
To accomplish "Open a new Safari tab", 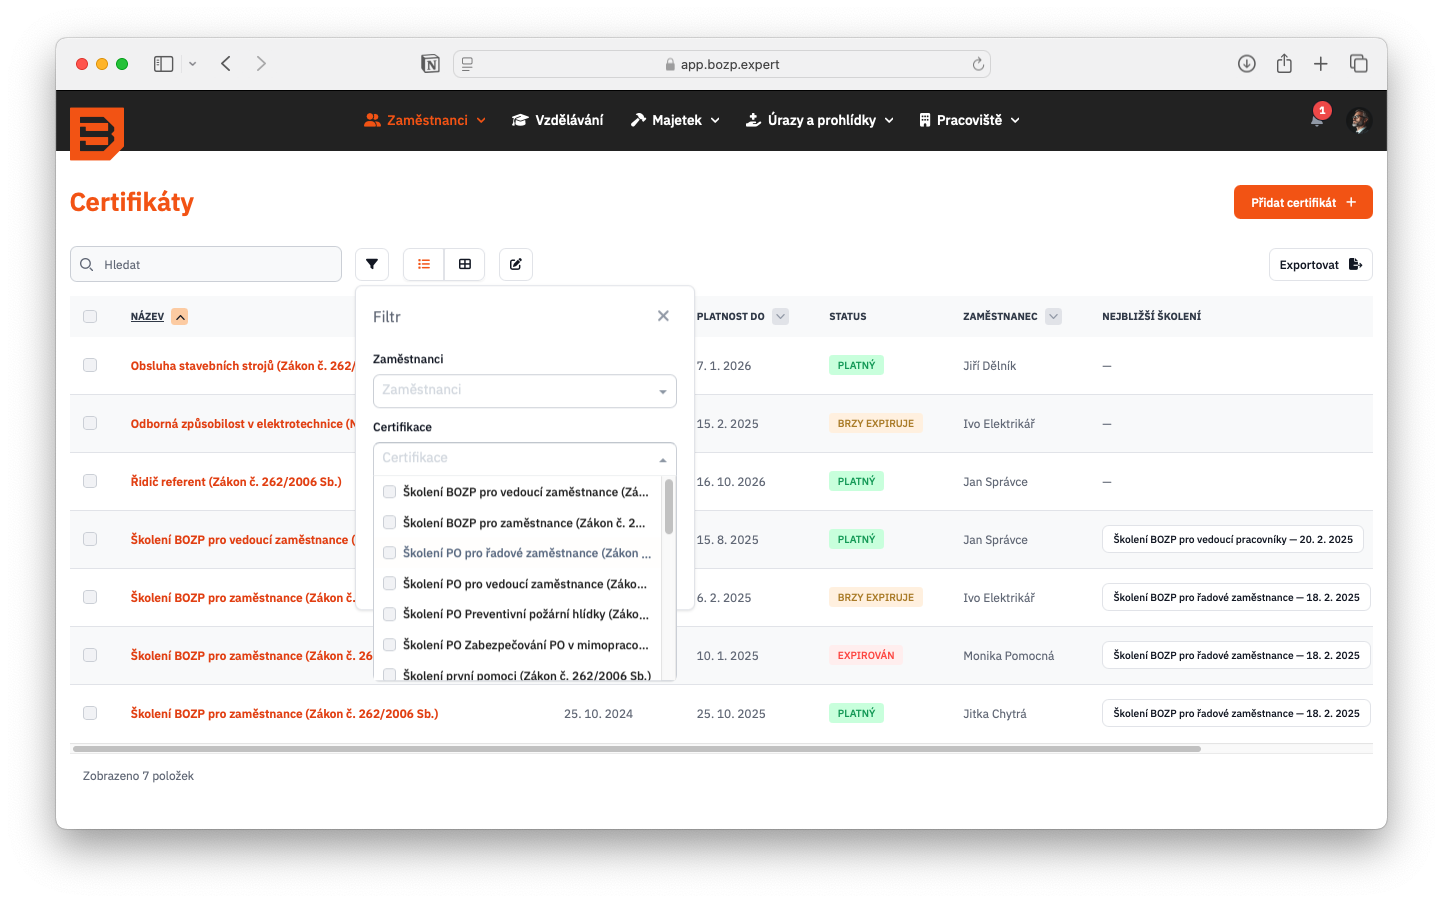I will point(1321,64).
